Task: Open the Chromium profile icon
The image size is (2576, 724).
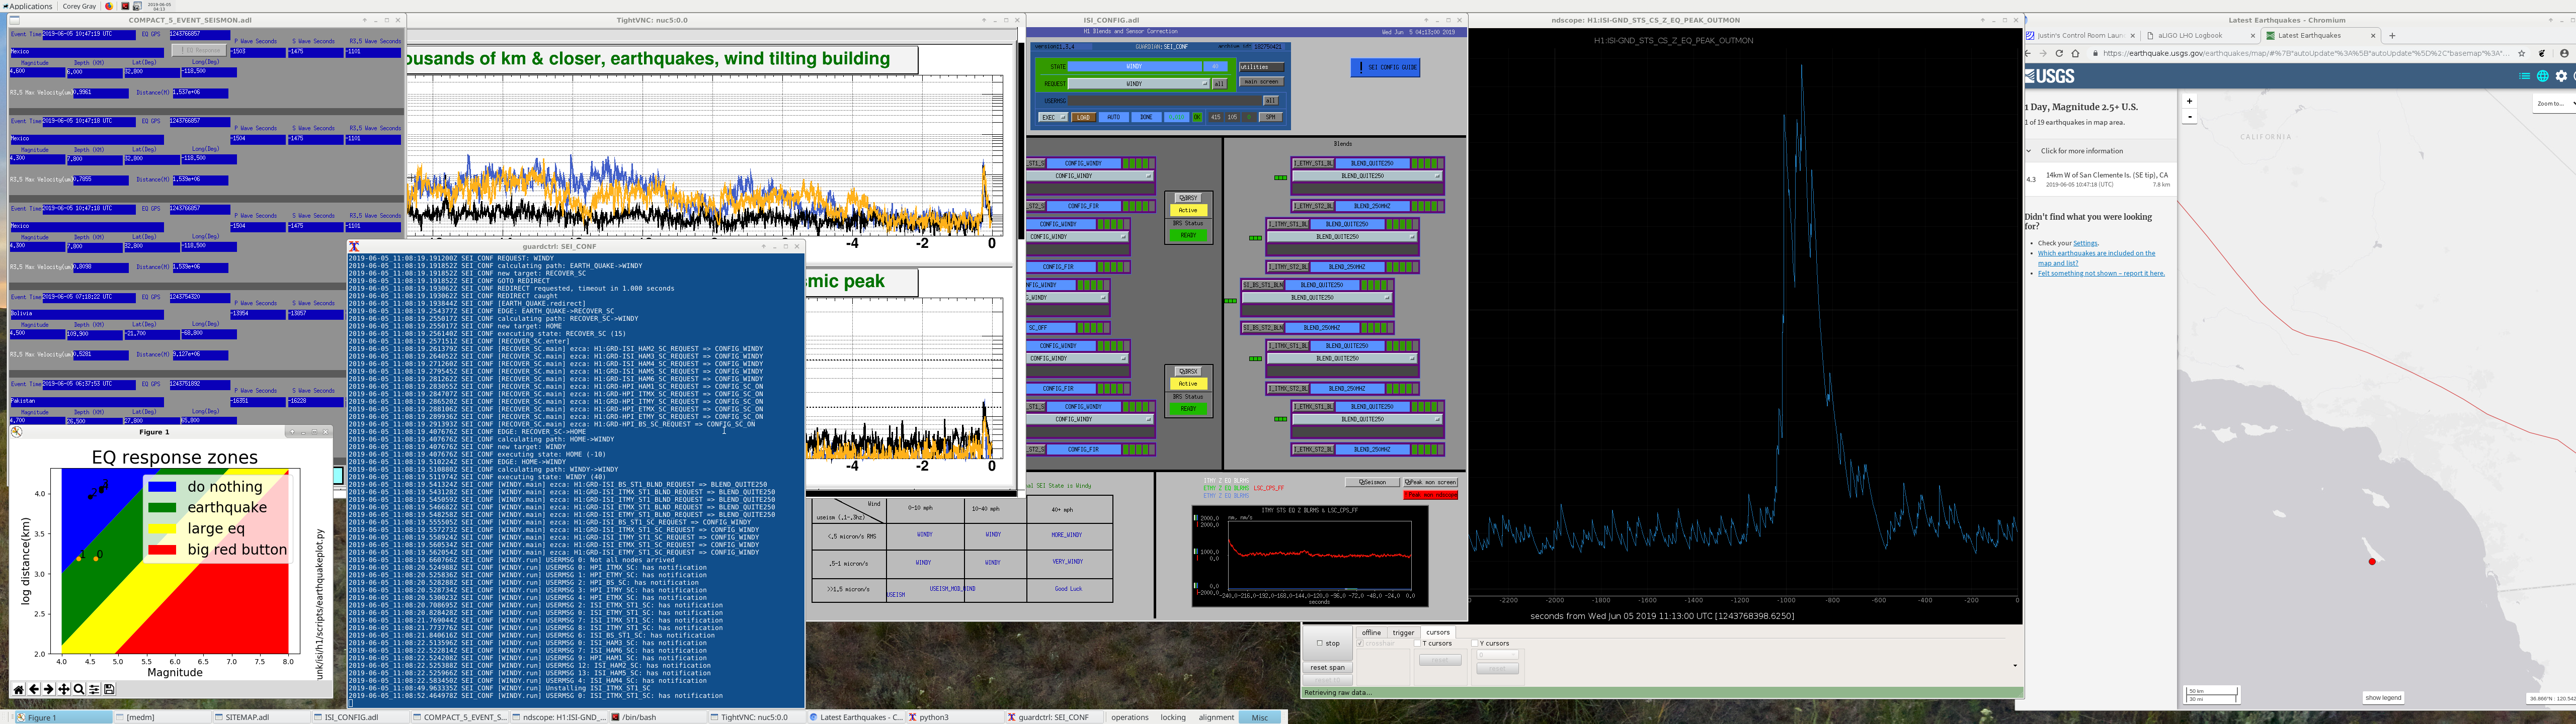Action: pyautogui.click(x=2564, y=53)
